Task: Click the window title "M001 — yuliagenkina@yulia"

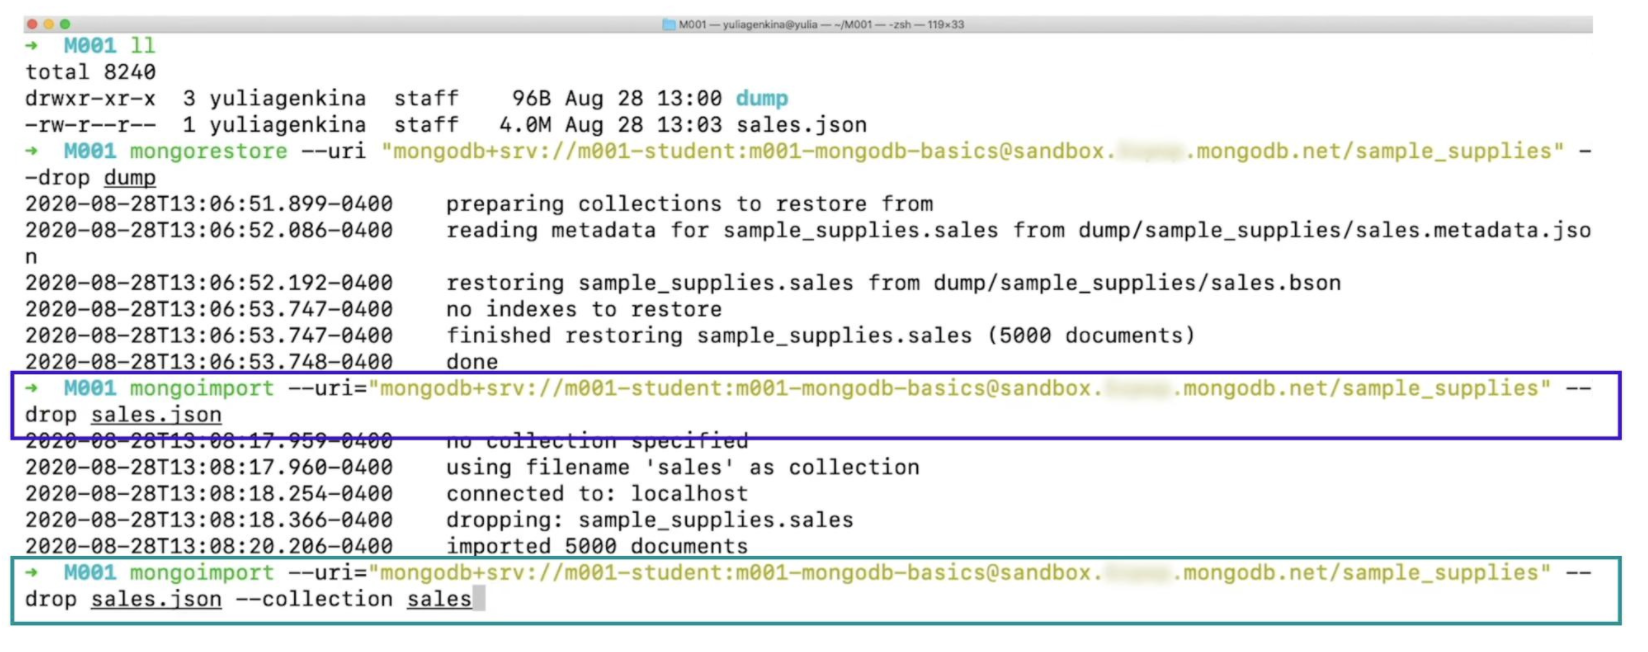Action: 748,25
